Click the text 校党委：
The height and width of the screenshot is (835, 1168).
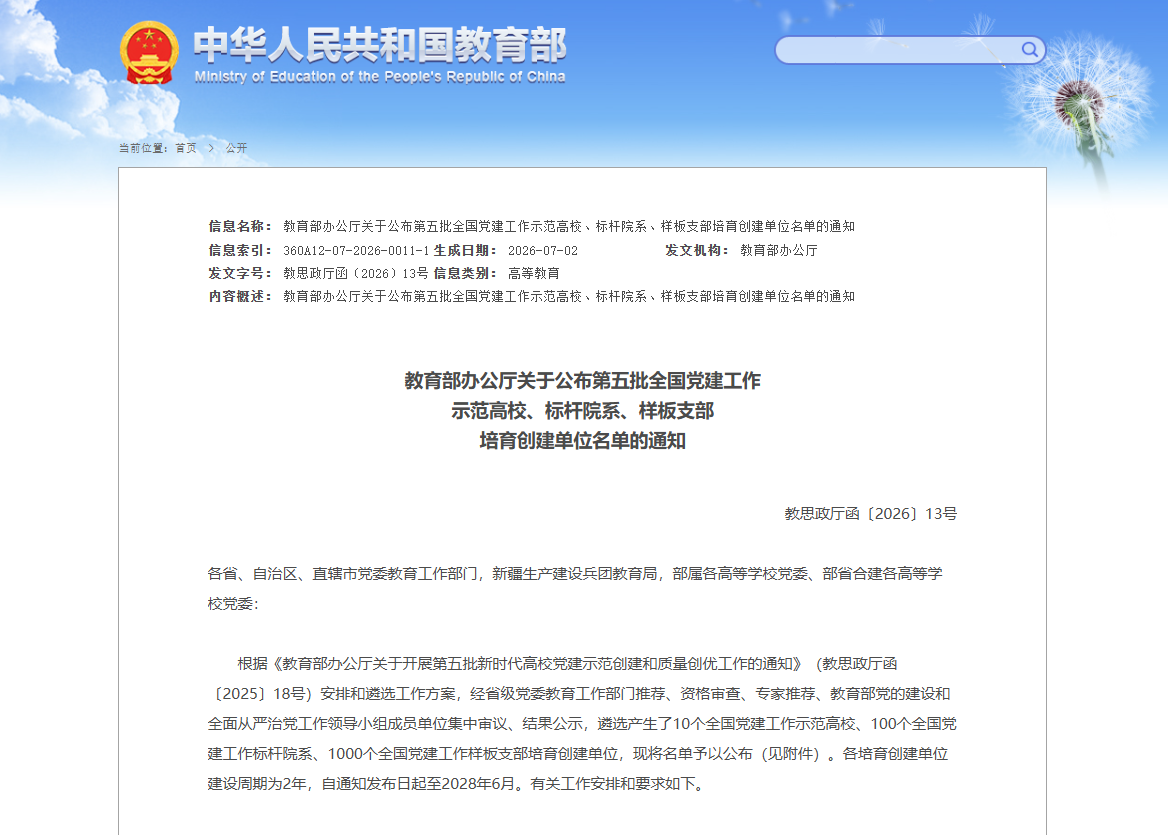[x=233, y=604]
